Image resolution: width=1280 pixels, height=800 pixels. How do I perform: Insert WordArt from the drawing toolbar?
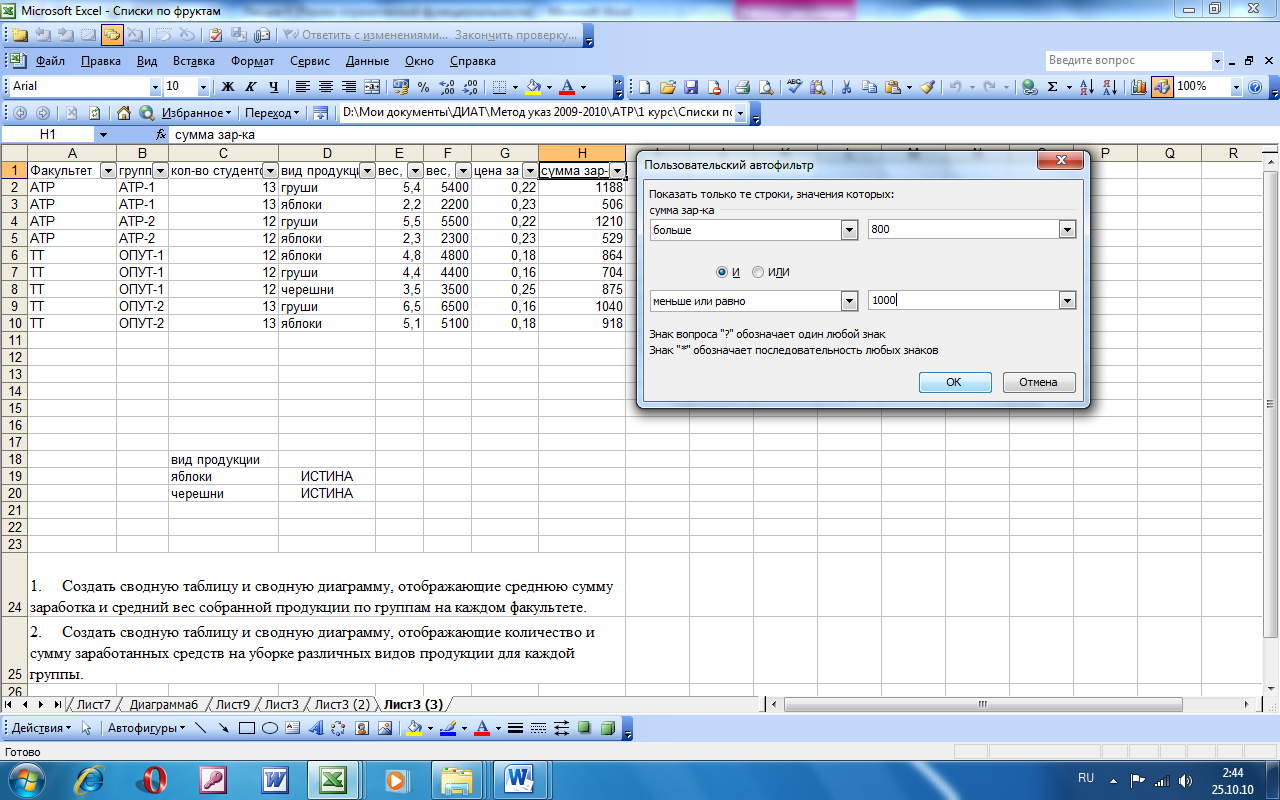click(x=315, y=728)
